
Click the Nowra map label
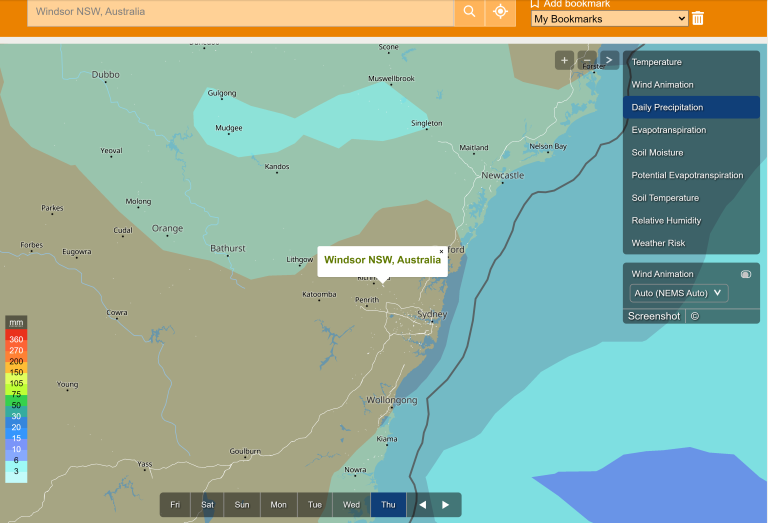355,470
